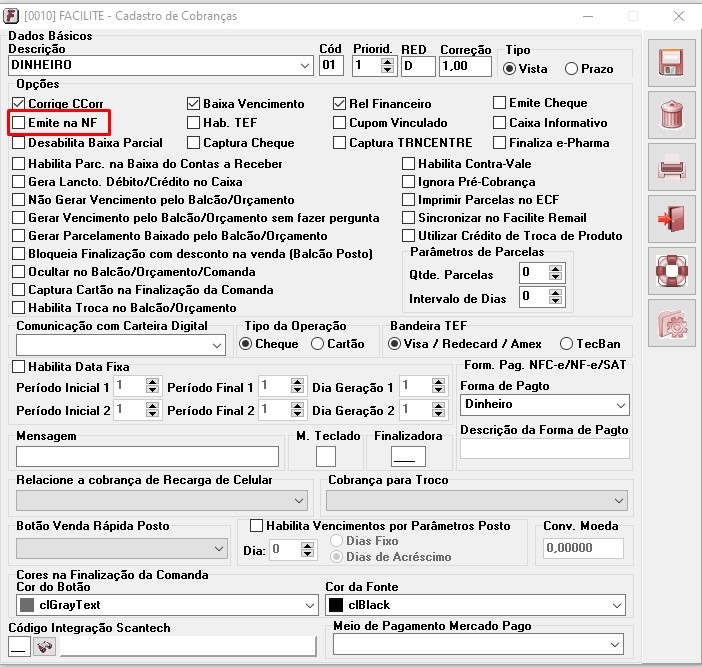Viewport: 702px width, 667px height.
Task: Click the FACILITE app icon in title bar
Action: pos(11,16)
